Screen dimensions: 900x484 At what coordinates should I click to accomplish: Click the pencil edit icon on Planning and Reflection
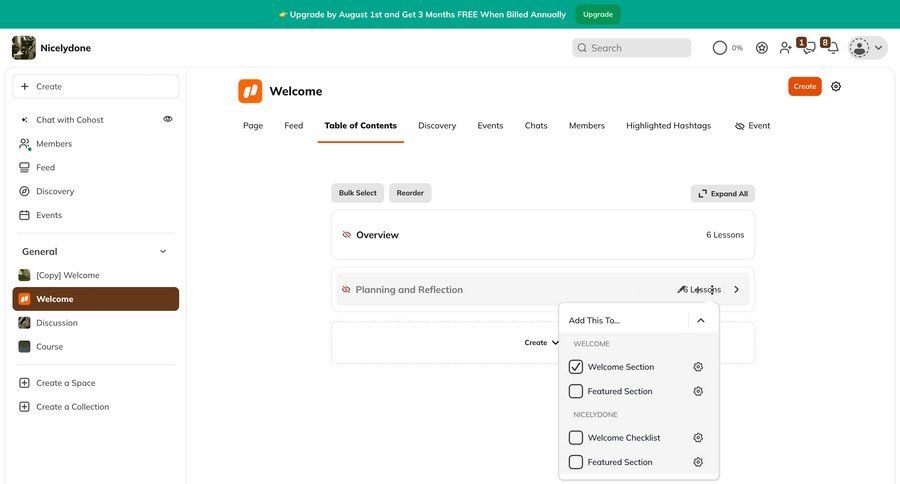[x=681, y=289]
